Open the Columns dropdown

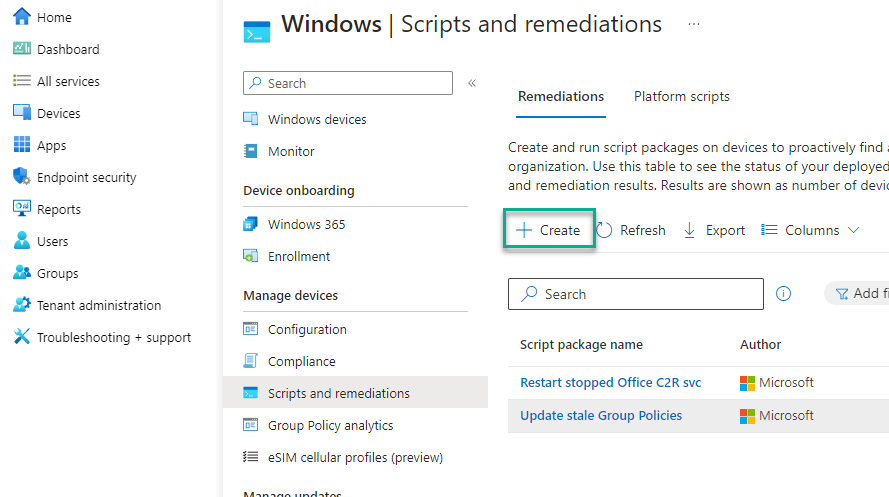tap(811, 230)
